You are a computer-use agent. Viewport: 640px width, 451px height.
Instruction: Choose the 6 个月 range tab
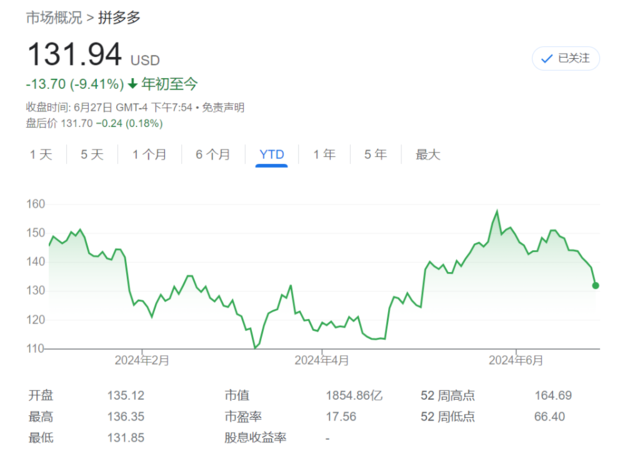pos(213,154)
